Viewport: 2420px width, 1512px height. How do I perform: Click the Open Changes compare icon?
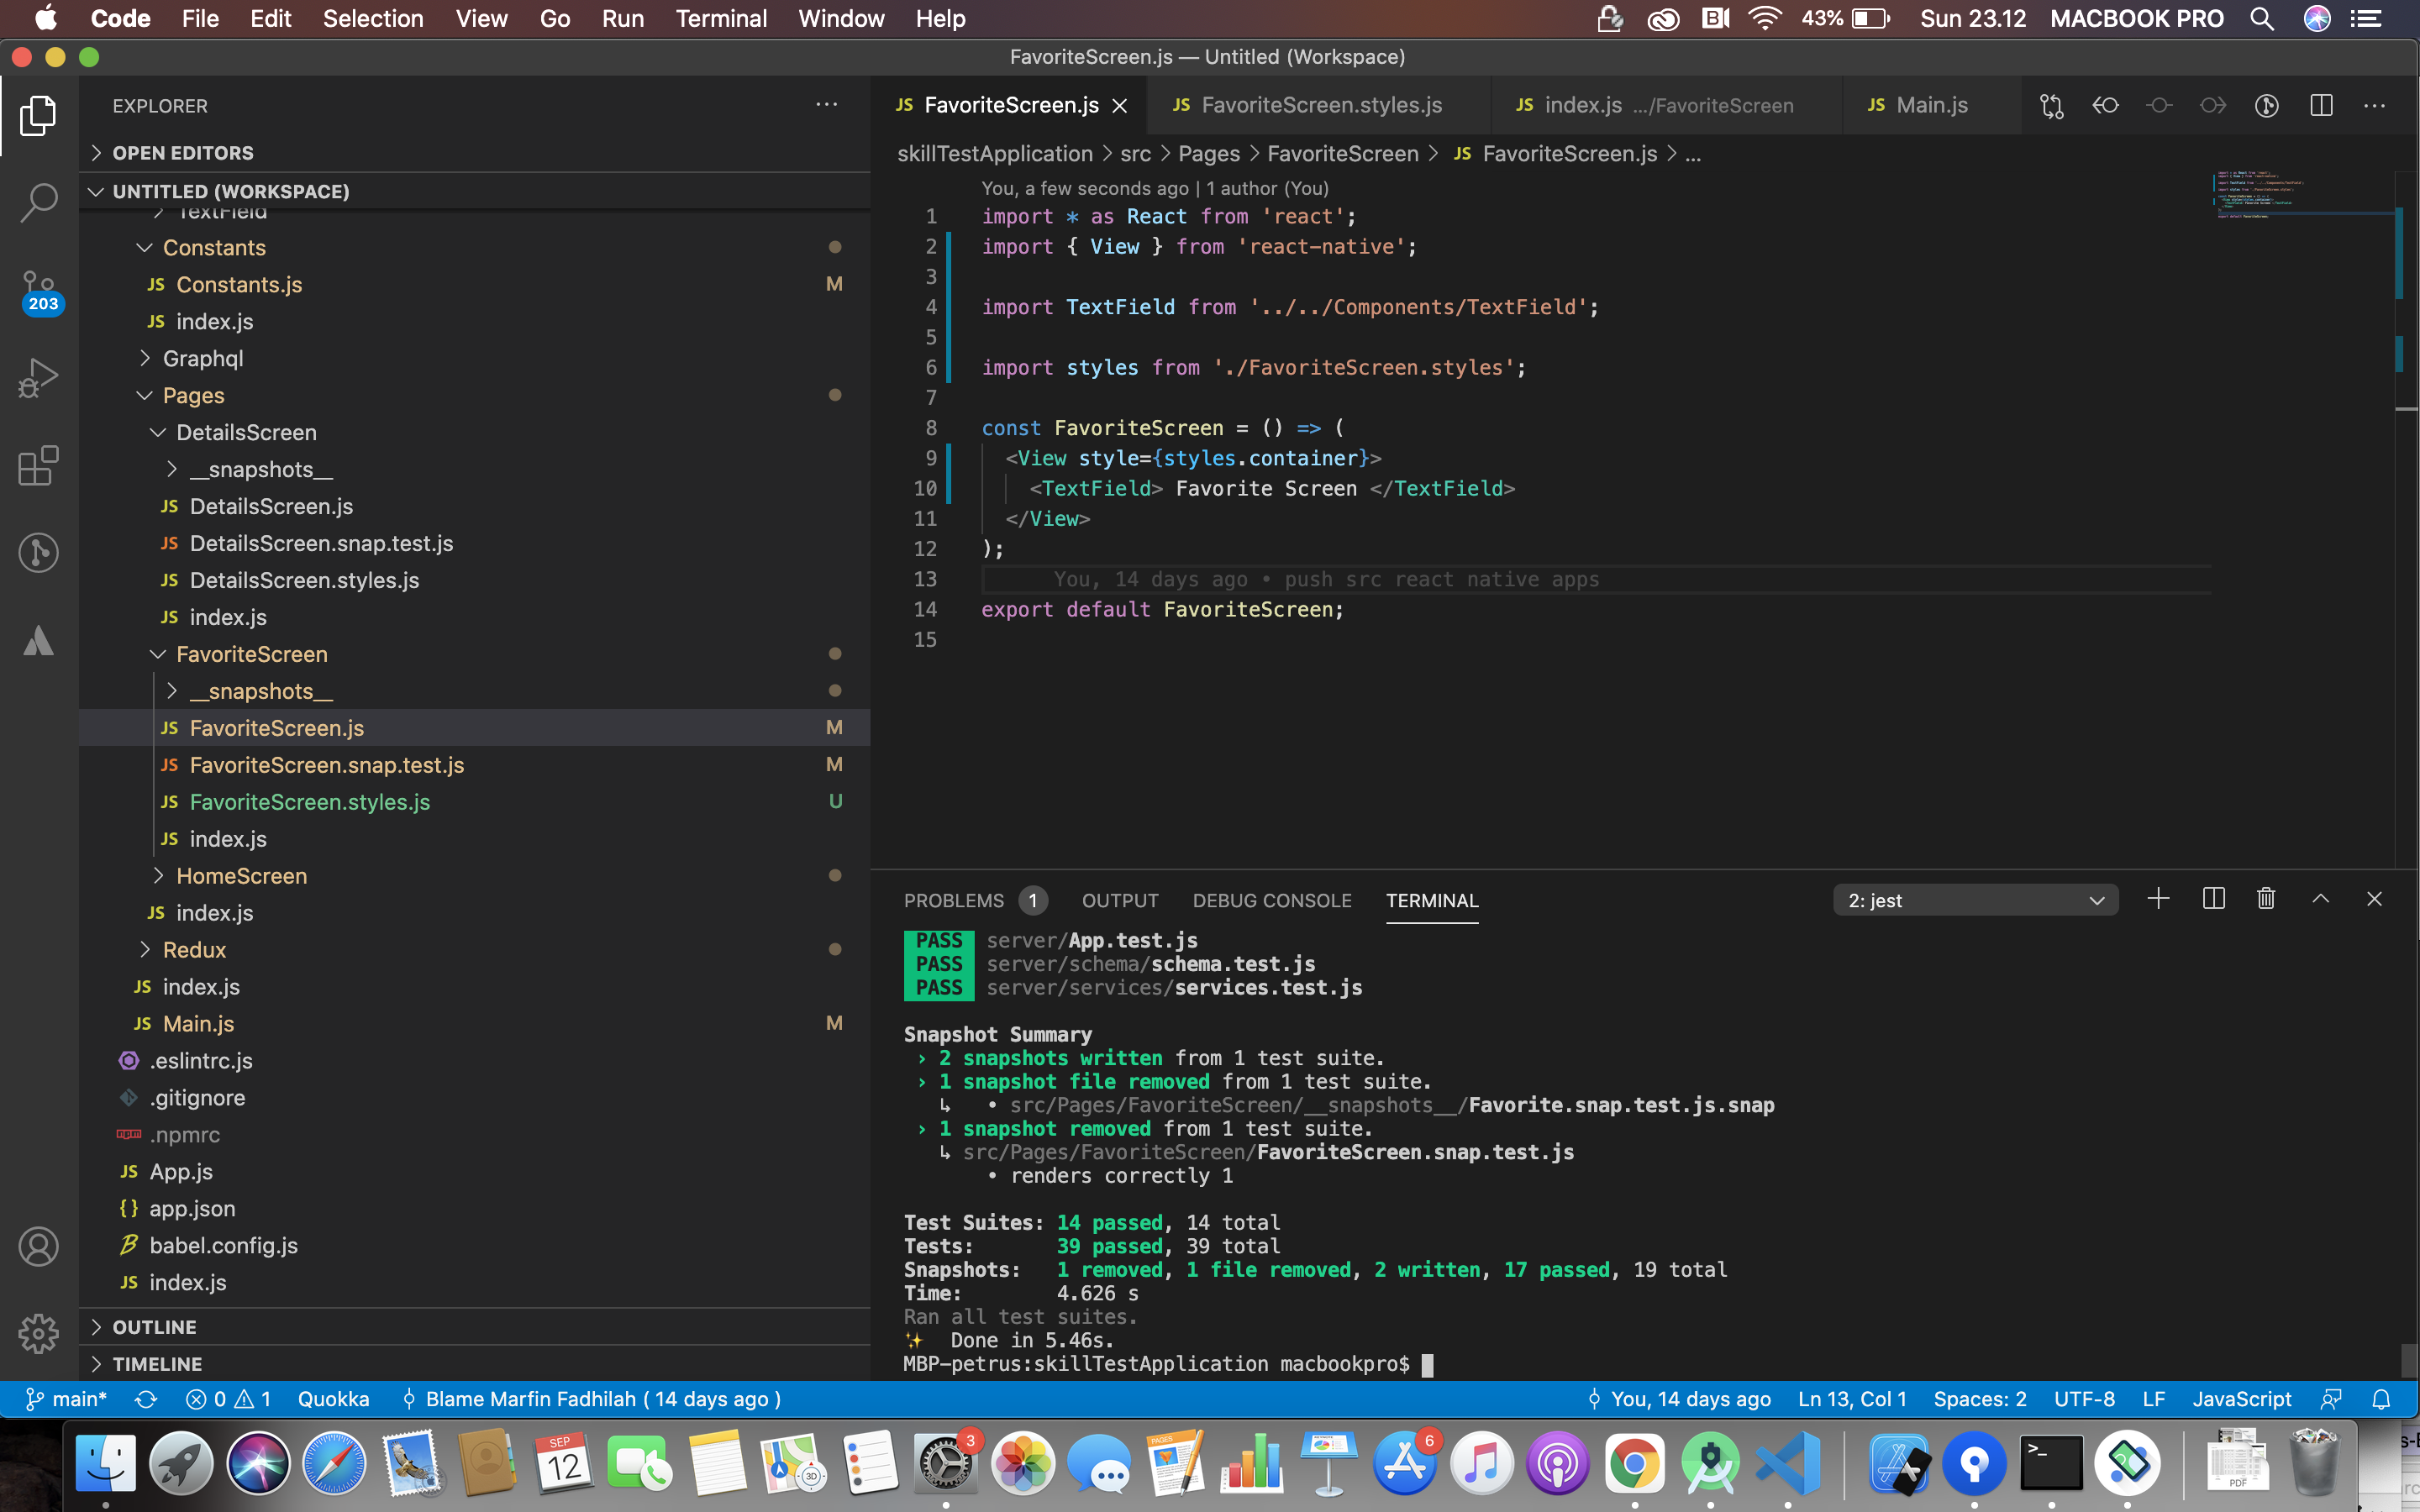coord(2051,105)
